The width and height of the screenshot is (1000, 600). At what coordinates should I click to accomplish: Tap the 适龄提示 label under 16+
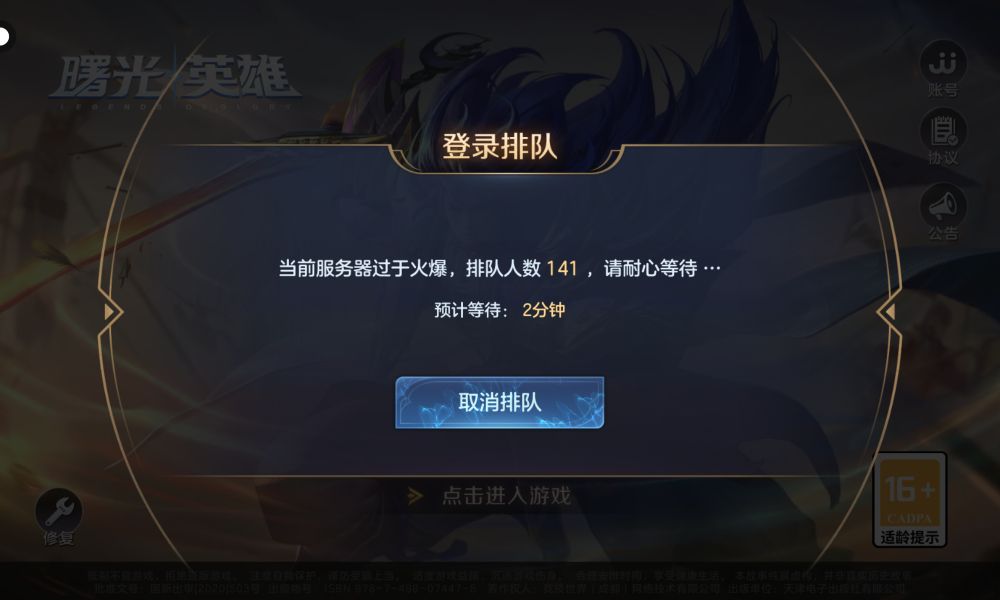pyautogui.click(x=909, y=538)
